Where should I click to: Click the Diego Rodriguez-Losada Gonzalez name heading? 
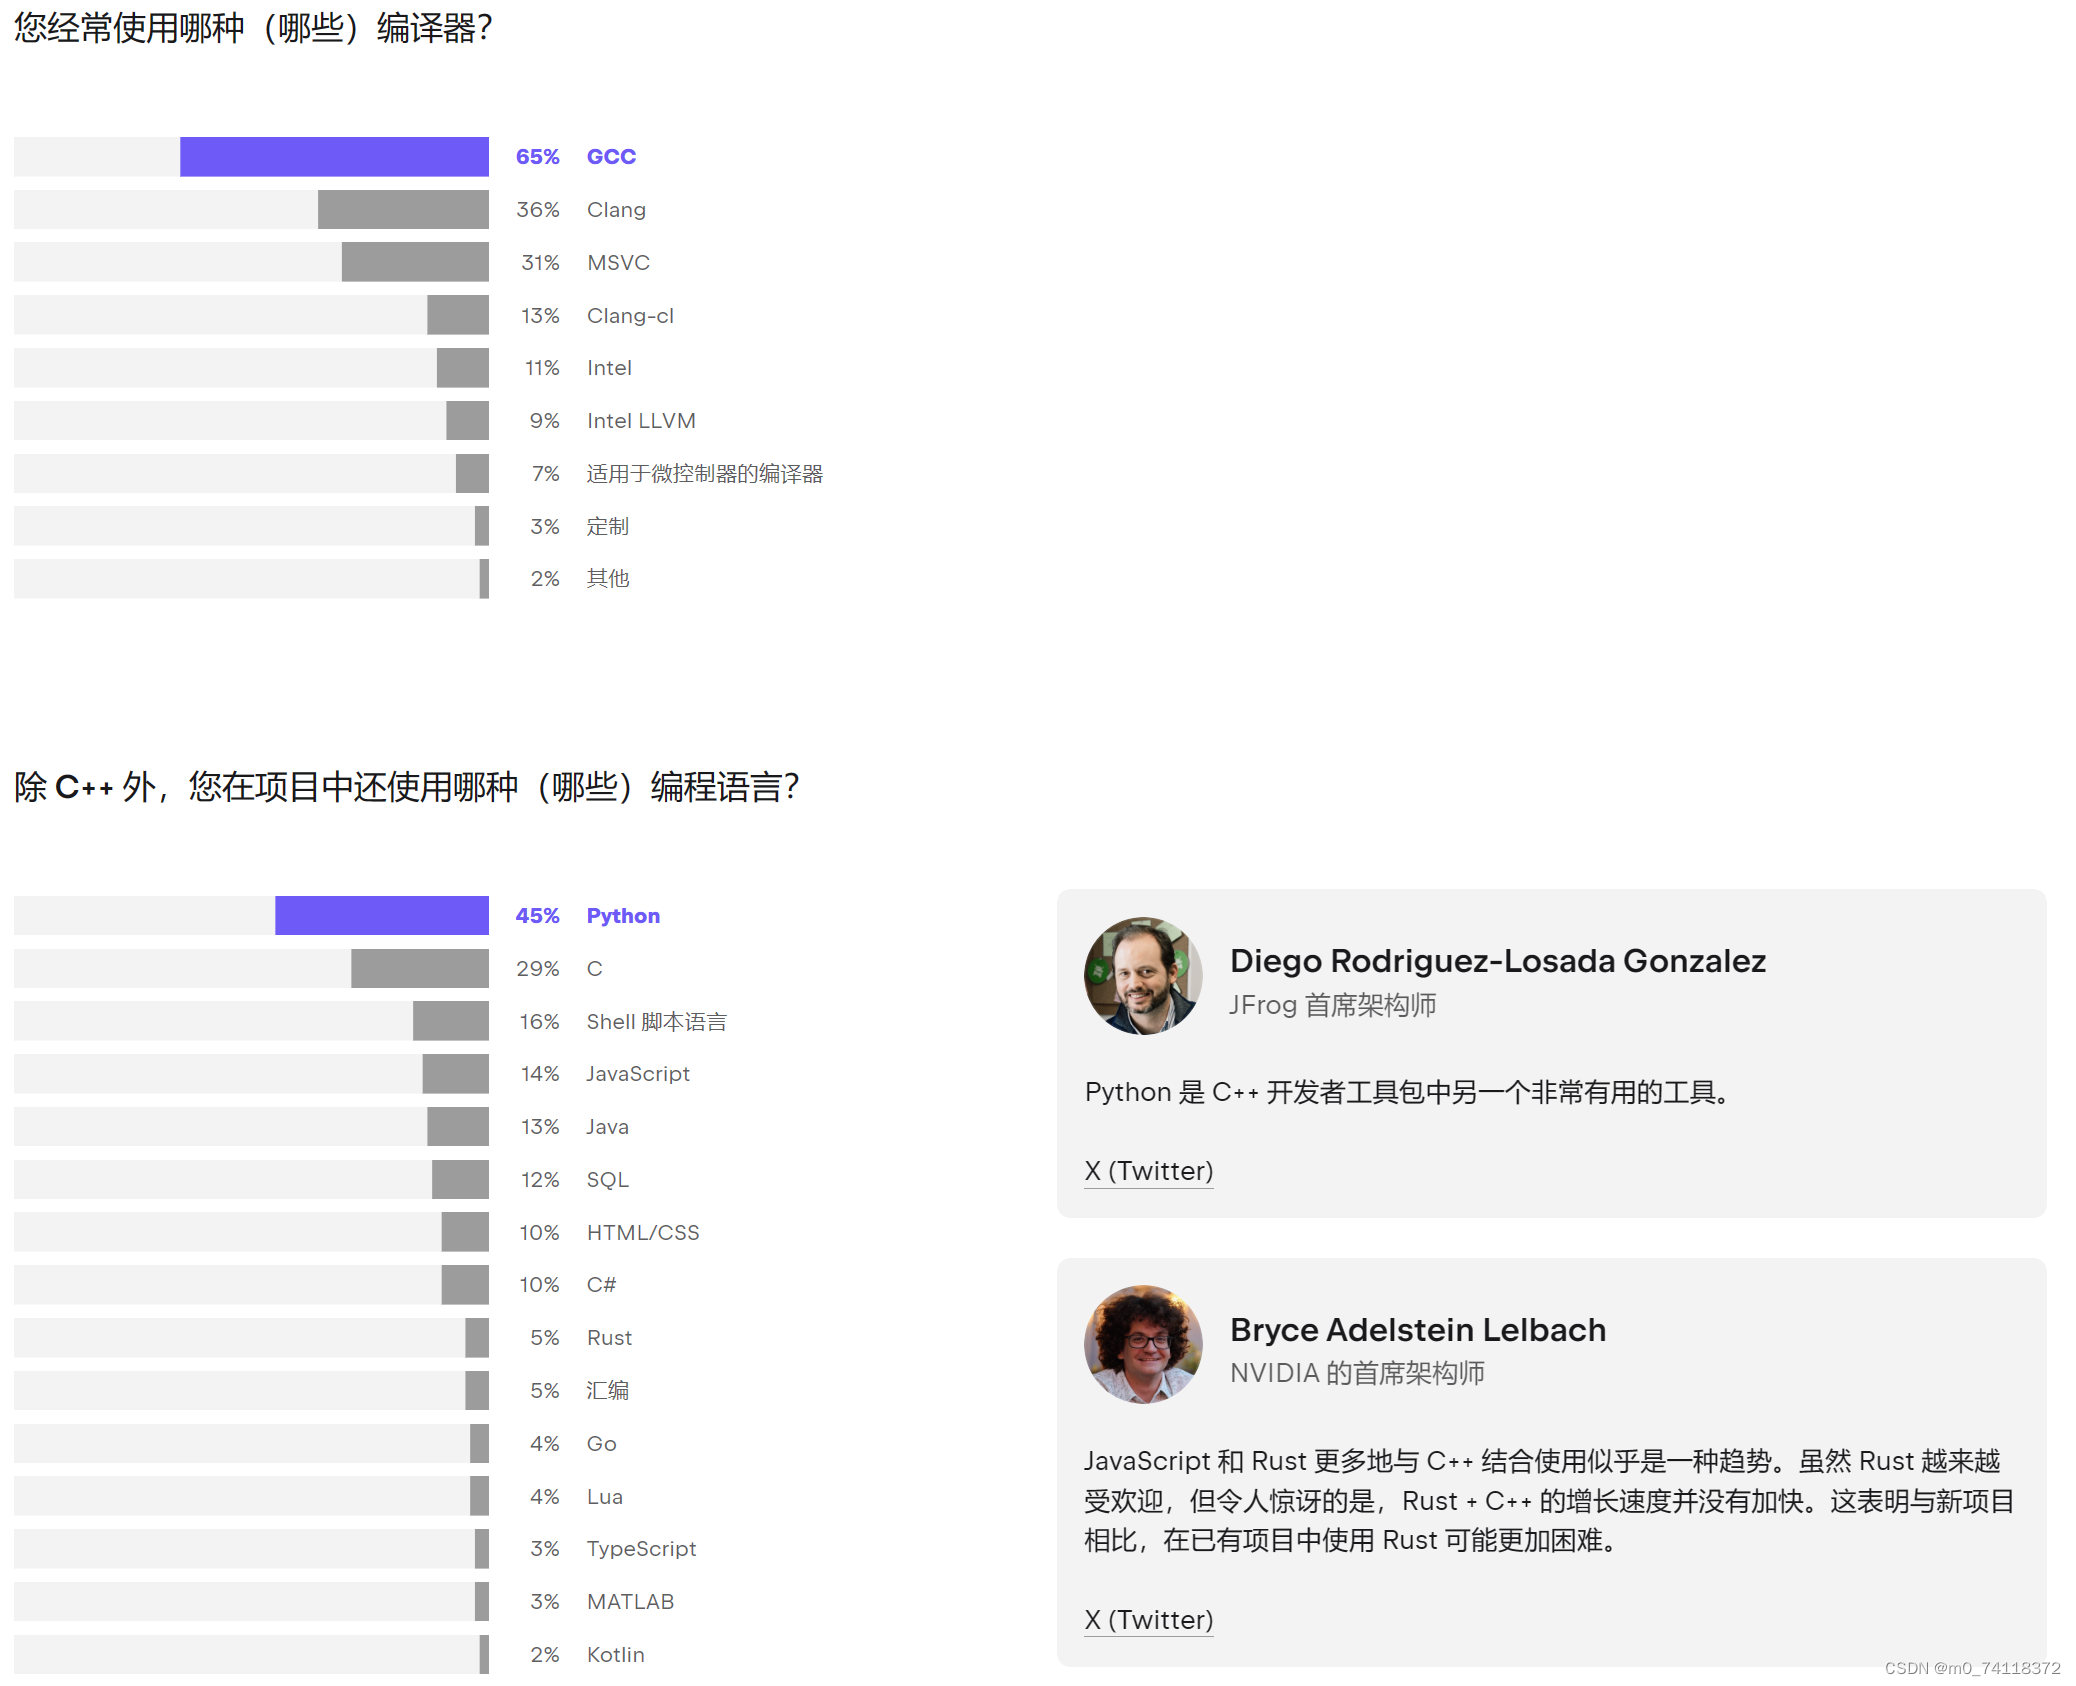coord(1497,961)
